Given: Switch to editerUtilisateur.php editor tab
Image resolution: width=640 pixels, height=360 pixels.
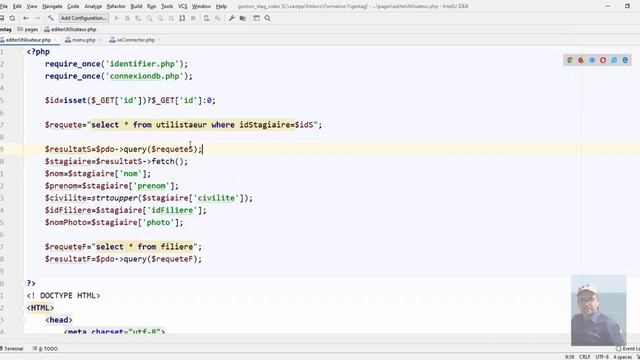Looking at the screenshot, I should point(28,40).
